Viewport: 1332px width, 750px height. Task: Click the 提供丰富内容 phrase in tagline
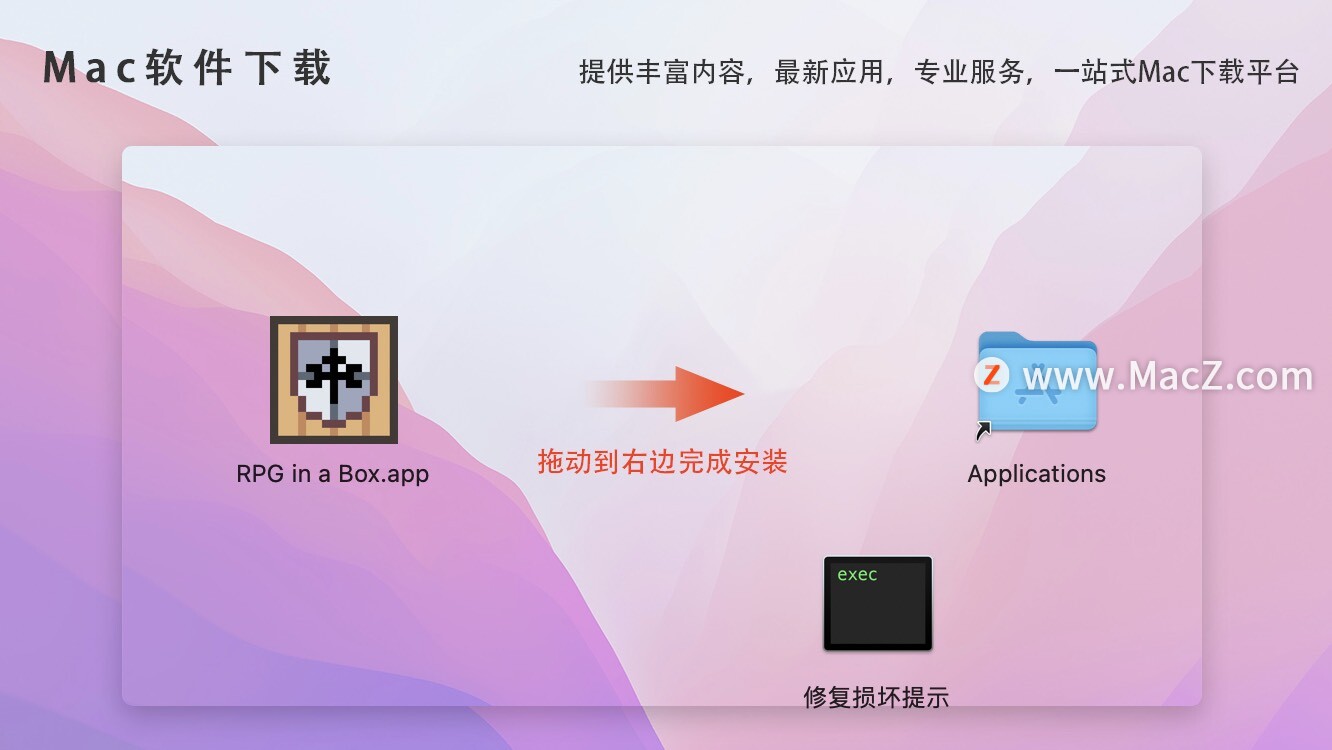(662, 72)
